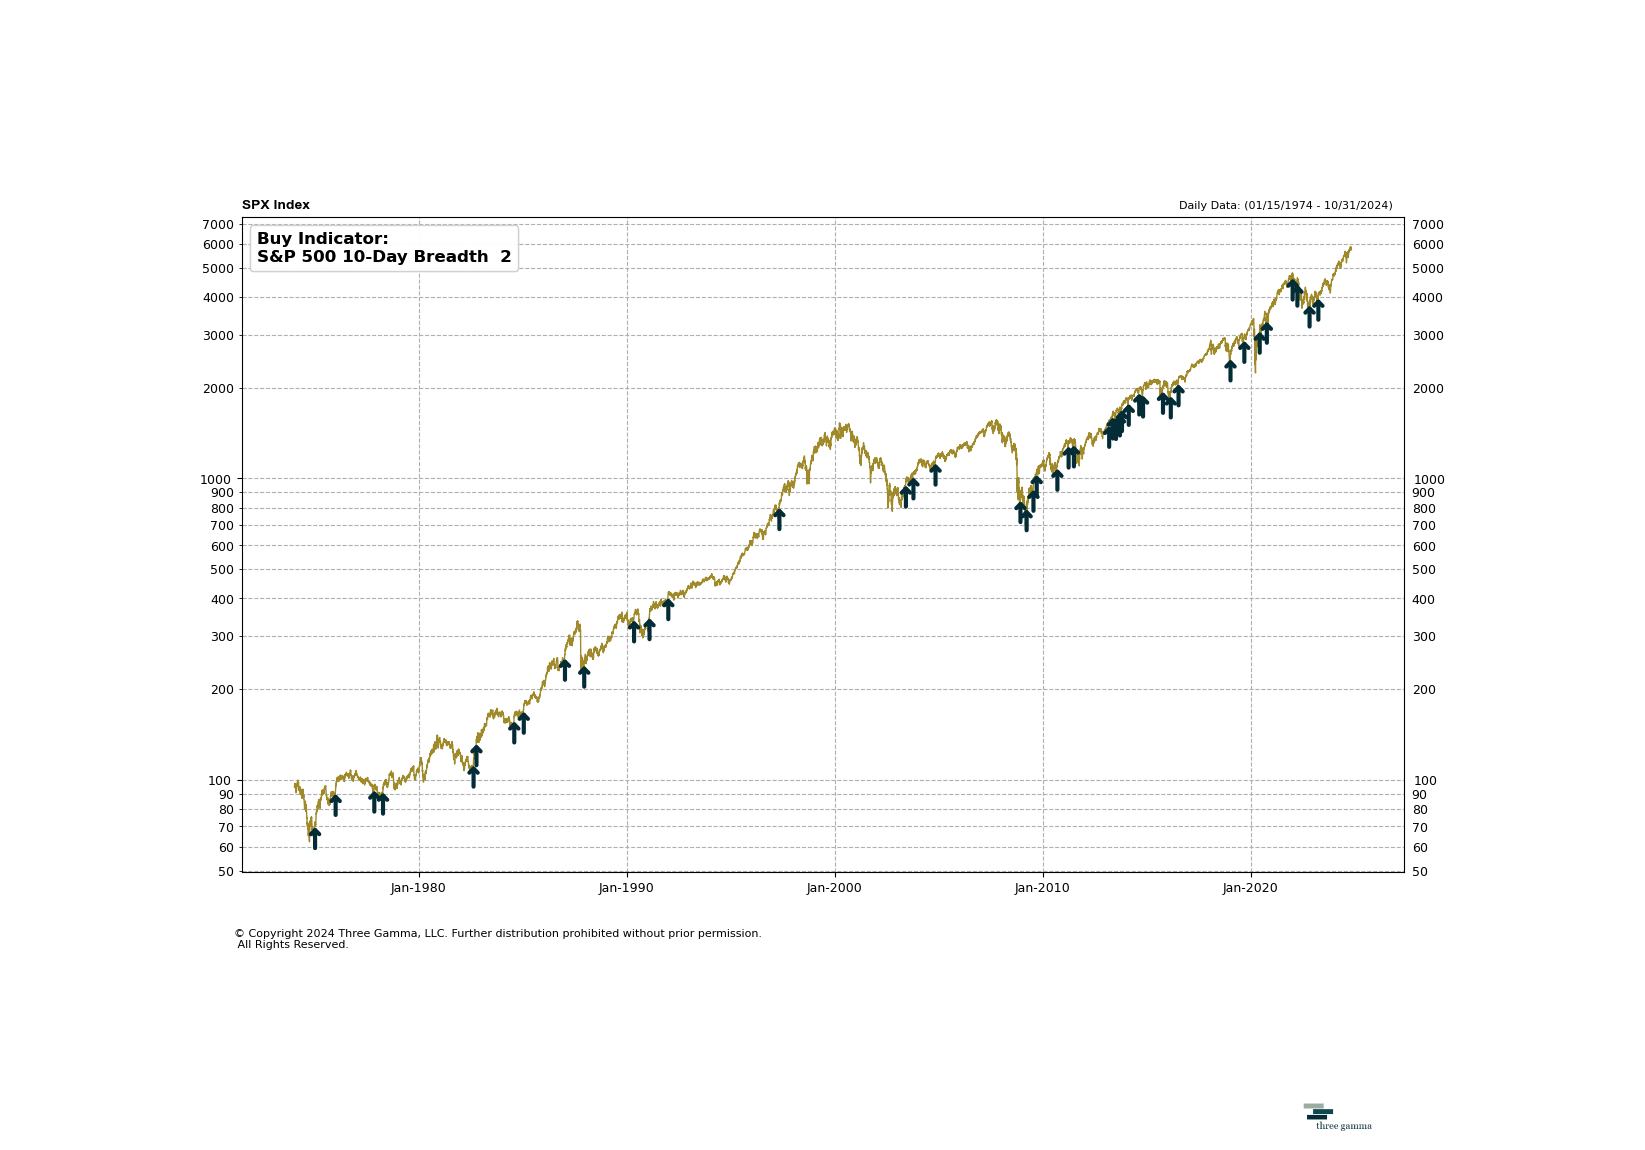The width and height of the screenshot is (1645, 1150).
Task: Click the buy arrow near early 2019
Action: pyautogui.click(x=1230, y=370)
